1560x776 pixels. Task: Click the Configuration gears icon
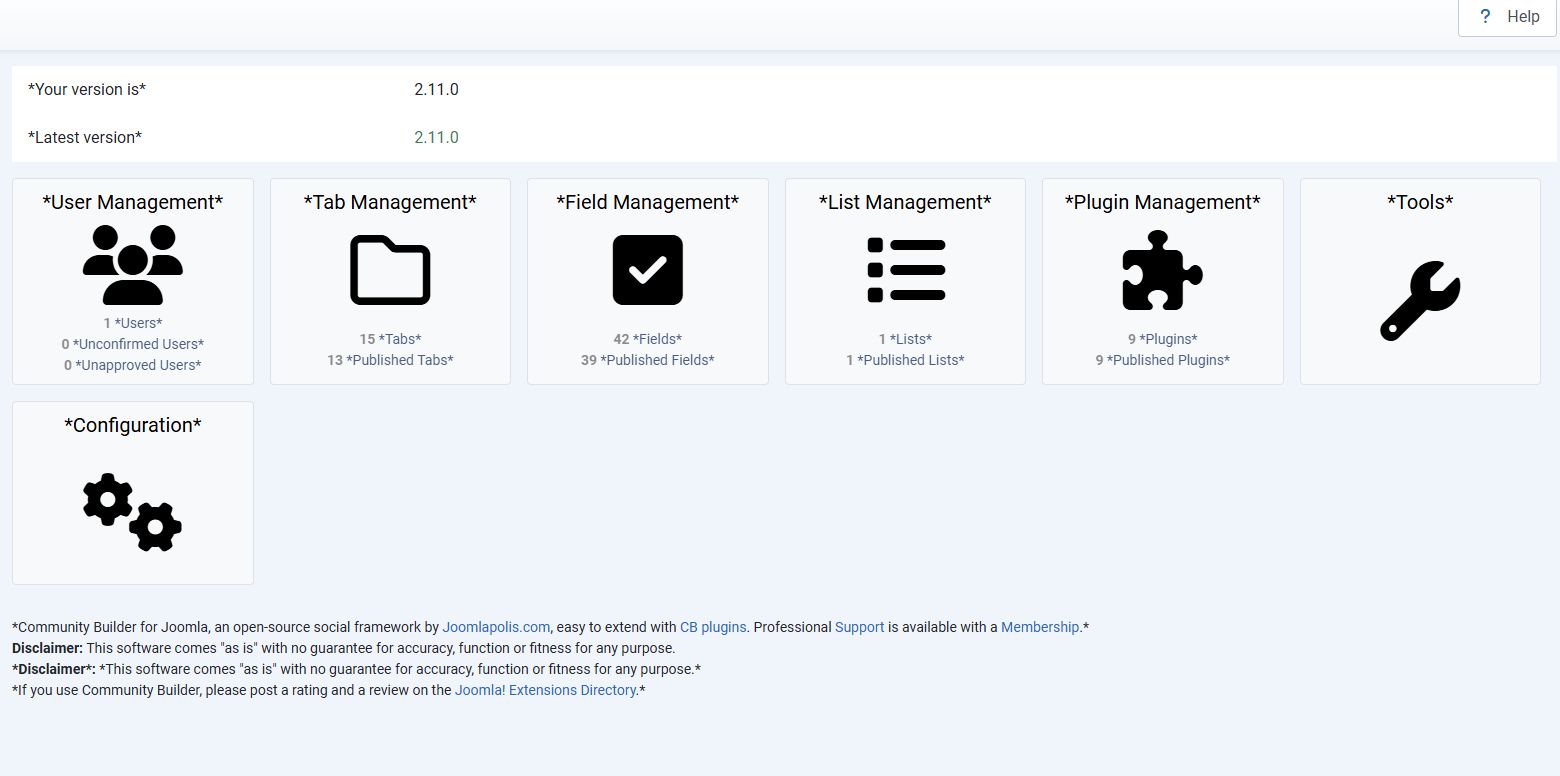[133, 512]
